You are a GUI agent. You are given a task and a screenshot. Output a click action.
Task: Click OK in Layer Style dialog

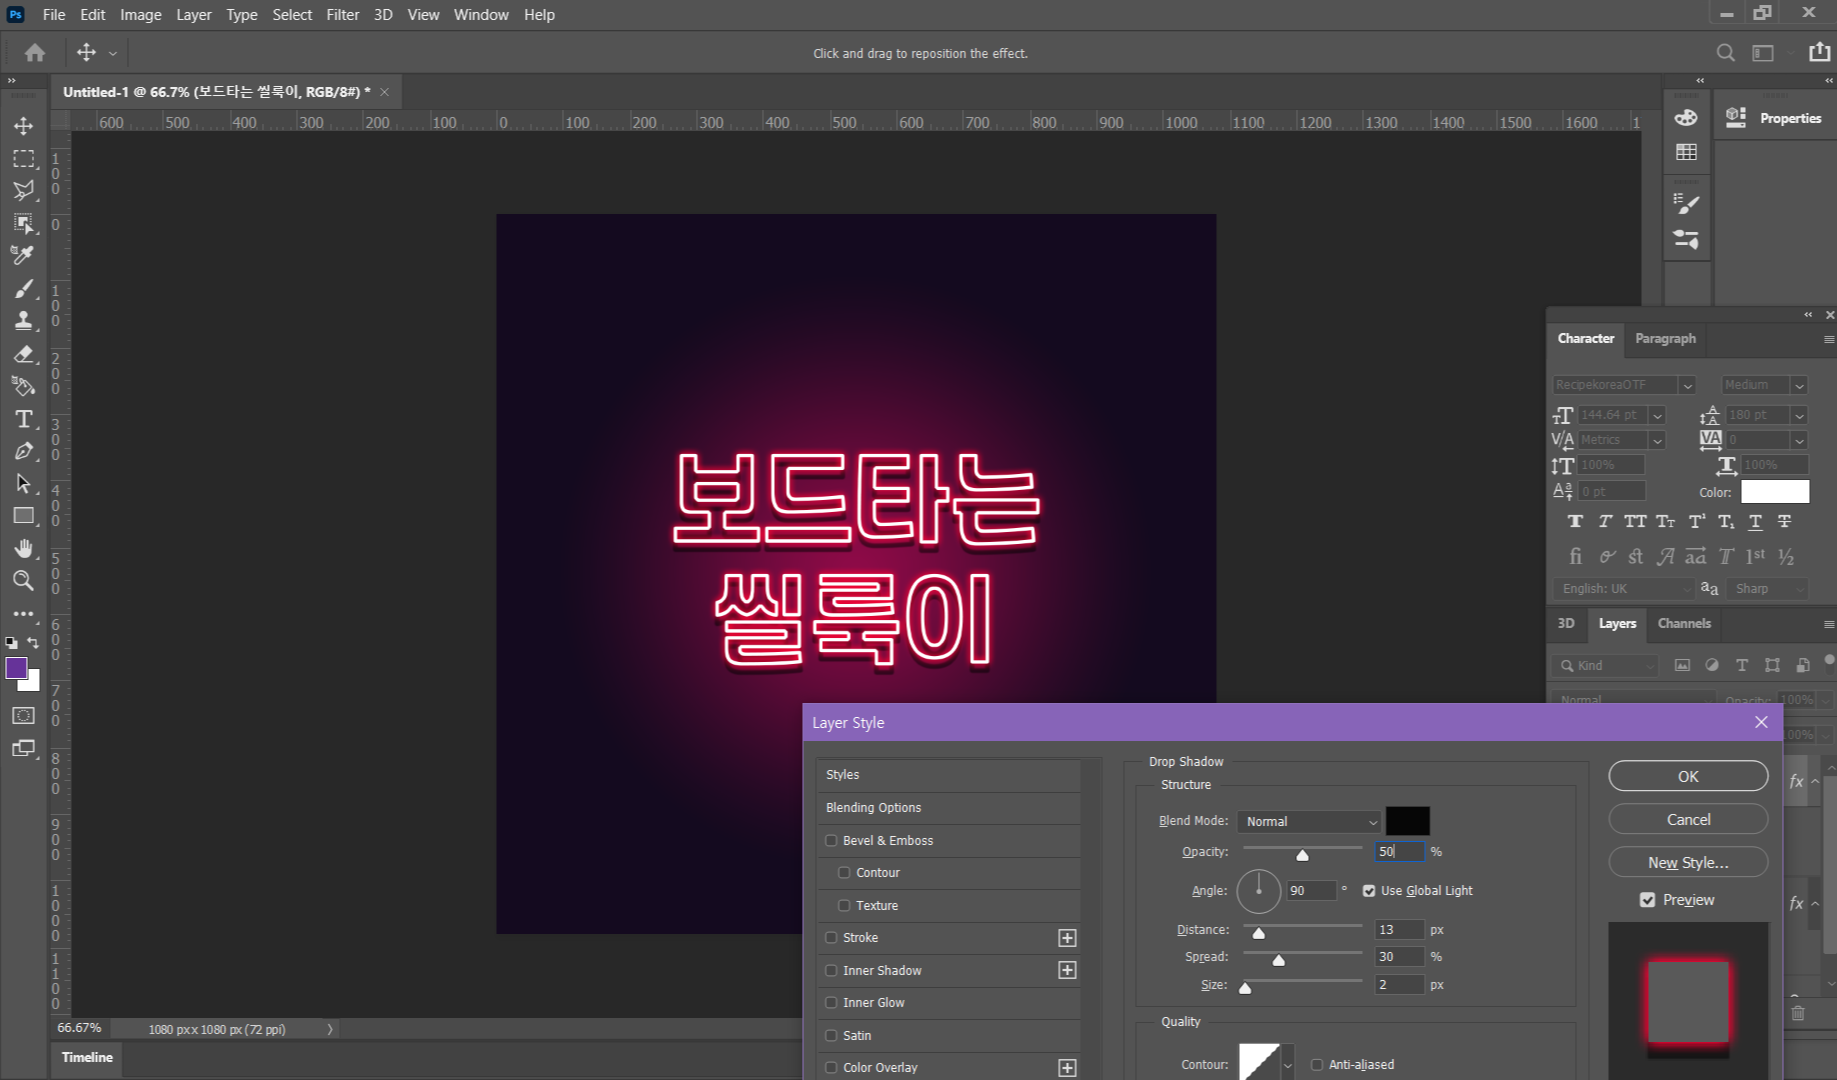(x=1688, y=776)
